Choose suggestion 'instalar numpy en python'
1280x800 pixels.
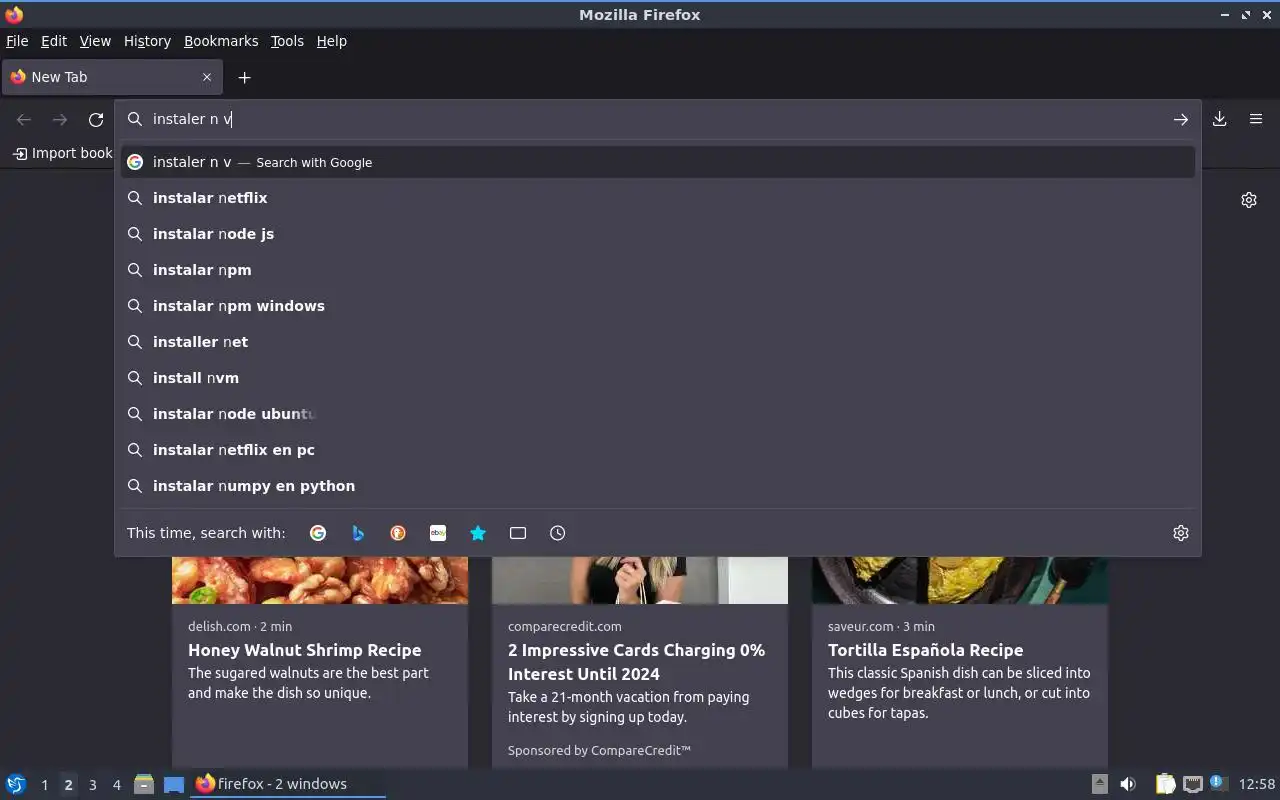(658, 486)
